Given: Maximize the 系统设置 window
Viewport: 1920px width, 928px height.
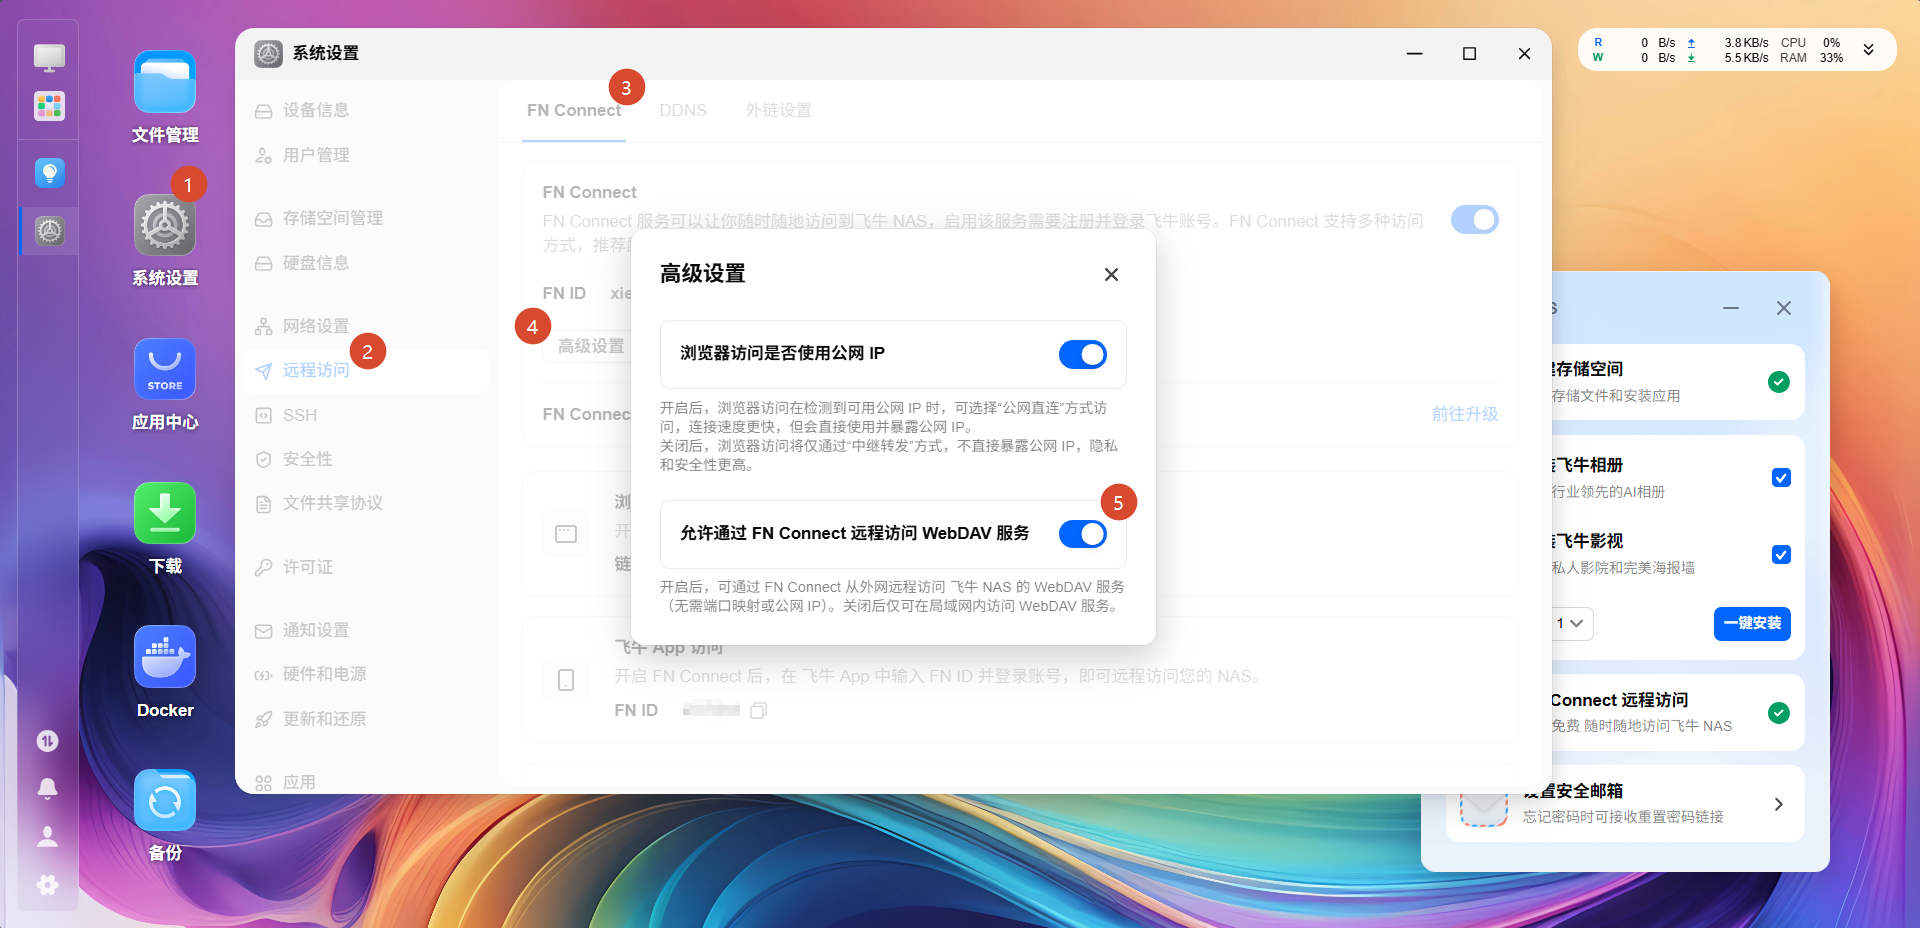Looking at the screenshot, I should [x=1469, y=54].
